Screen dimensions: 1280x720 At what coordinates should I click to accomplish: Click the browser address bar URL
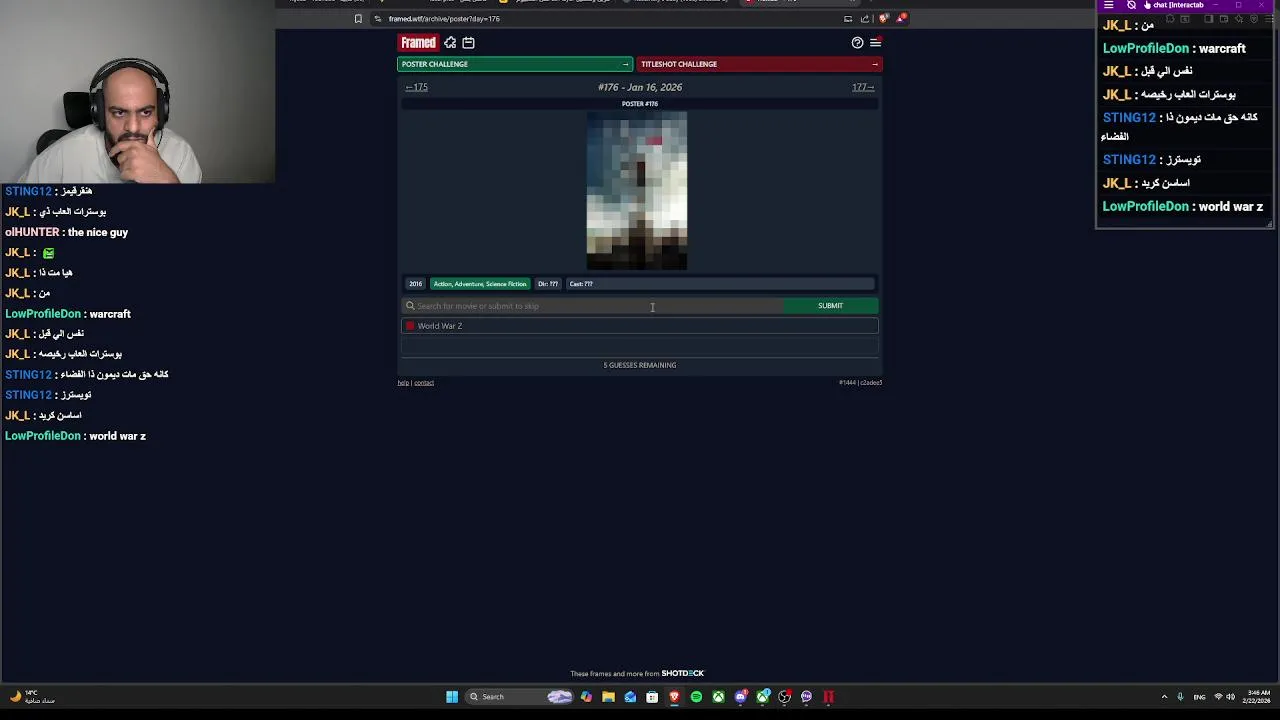pyautogui.click(x=444, y=18)
